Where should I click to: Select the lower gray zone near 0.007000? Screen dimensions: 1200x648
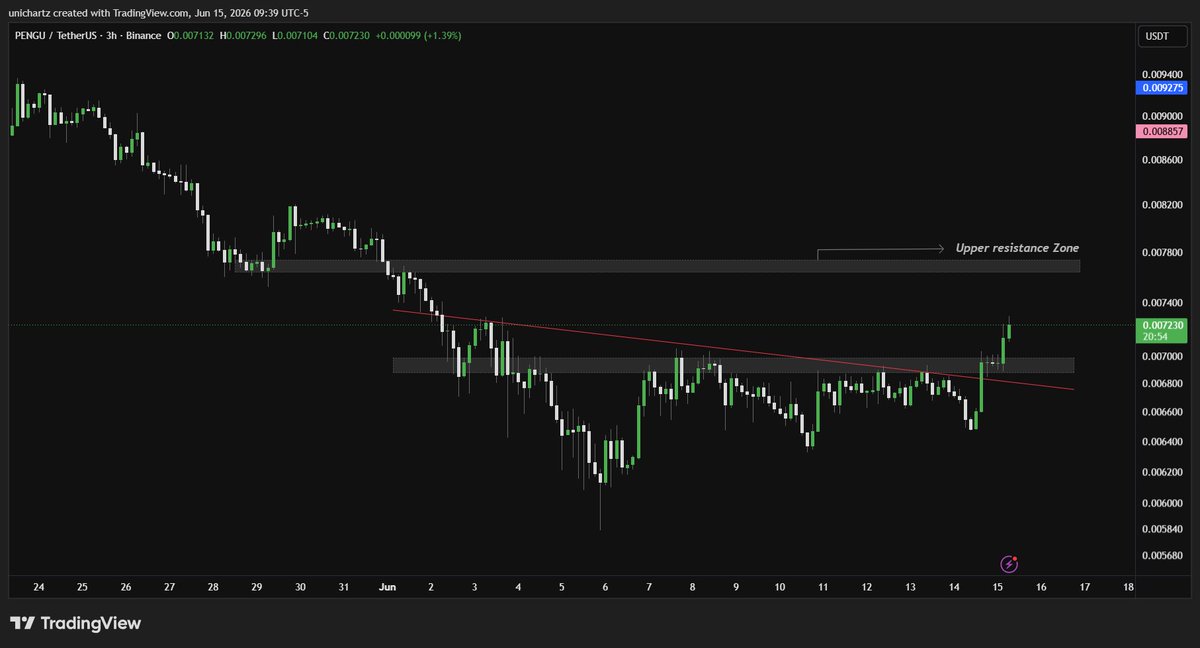coord(733,365)
